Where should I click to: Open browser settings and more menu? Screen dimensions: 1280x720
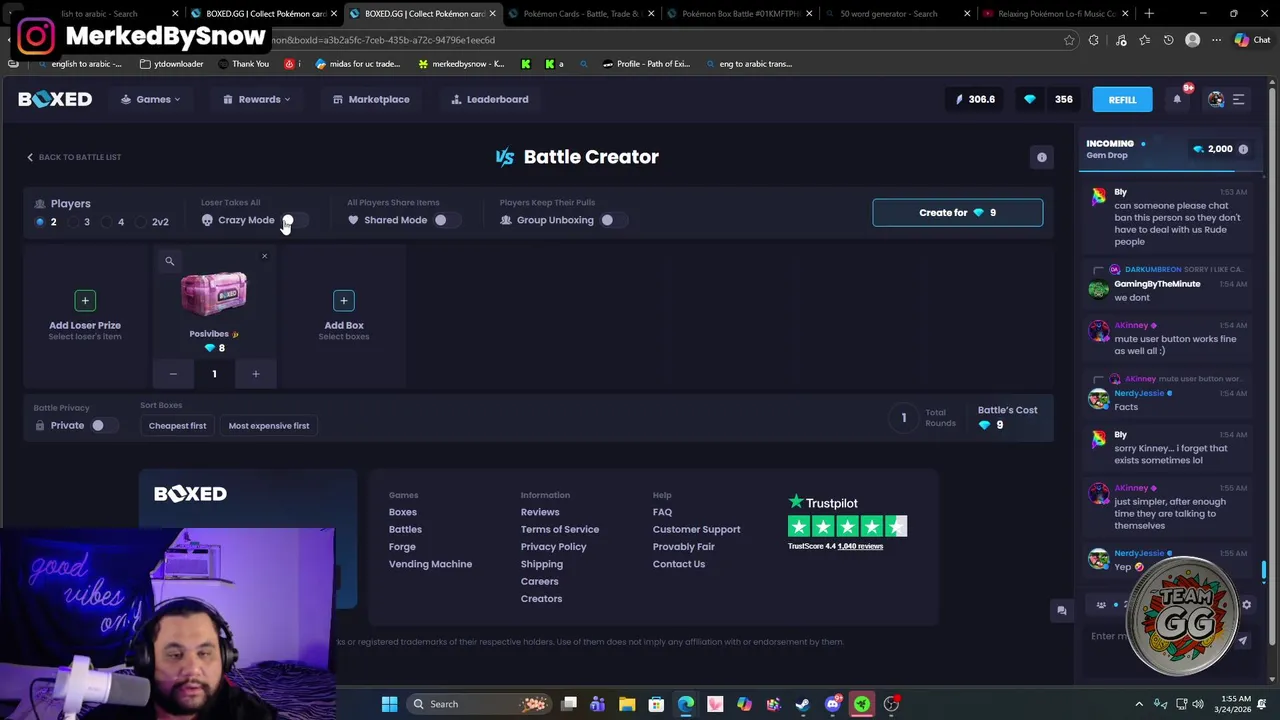tap(1216, 40)
